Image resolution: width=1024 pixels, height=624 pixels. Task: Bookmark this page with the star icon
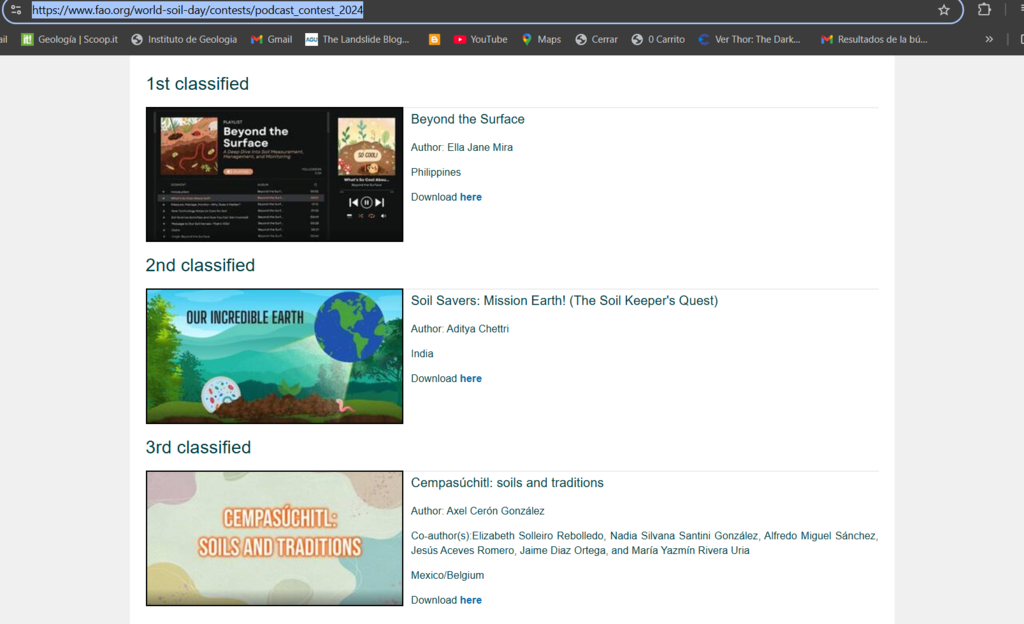pyautogui.click(x=944, y=10)
